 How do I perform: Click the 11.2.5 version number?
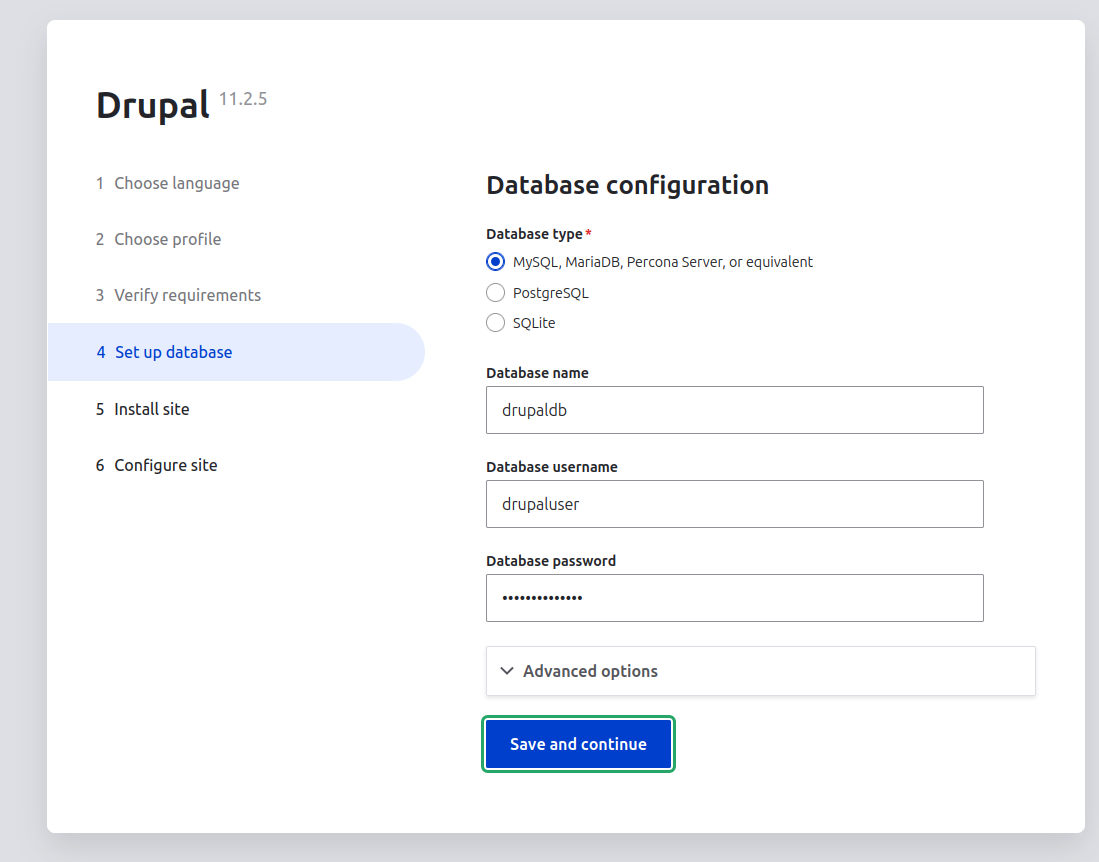(x=243, y=99)
